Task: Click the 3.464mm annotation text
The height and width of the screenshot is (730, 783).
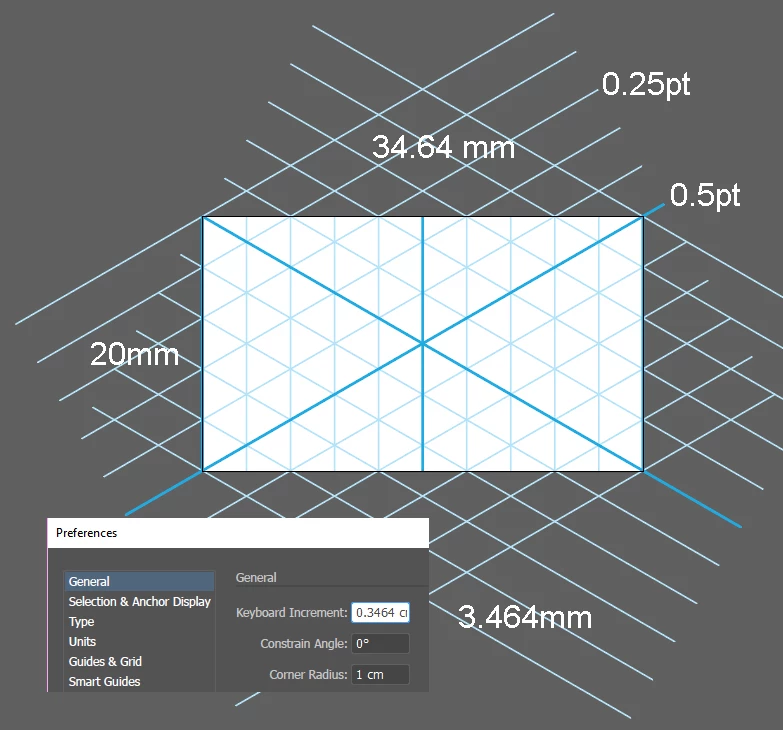Action: 525,617
